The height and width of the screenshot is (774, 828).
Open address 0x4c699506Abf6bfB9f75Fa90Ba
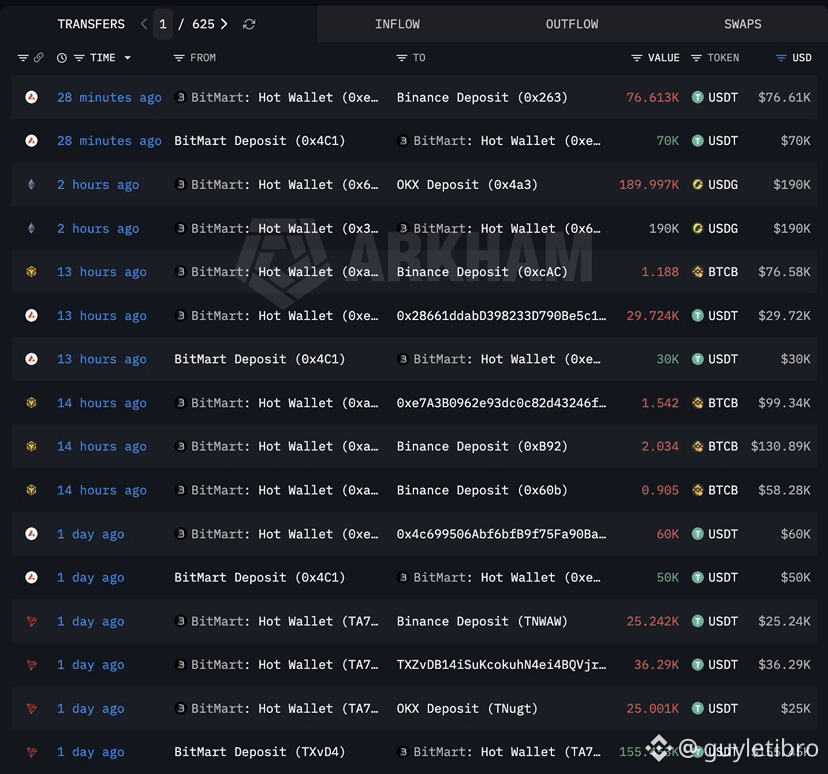(501, 534)
